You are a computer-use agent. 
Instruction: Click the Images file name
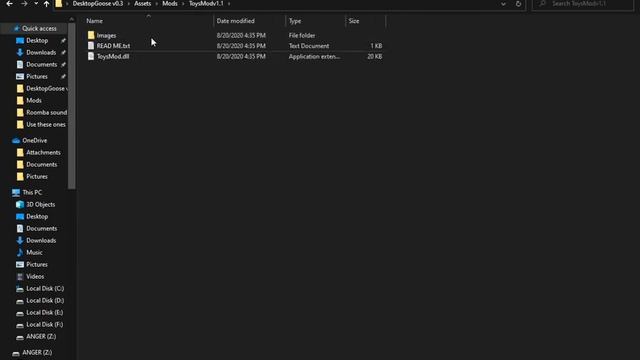click(106, 36)
